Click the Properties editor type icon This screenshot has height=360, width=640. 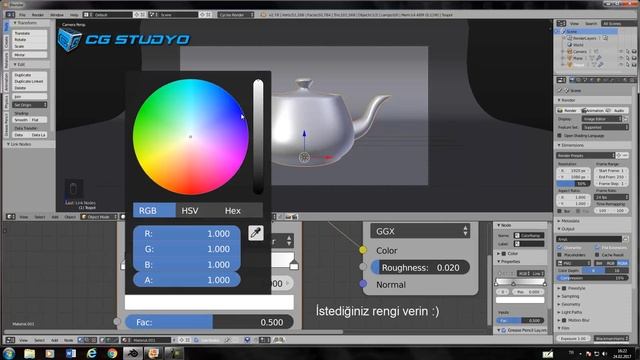(561, 80)
